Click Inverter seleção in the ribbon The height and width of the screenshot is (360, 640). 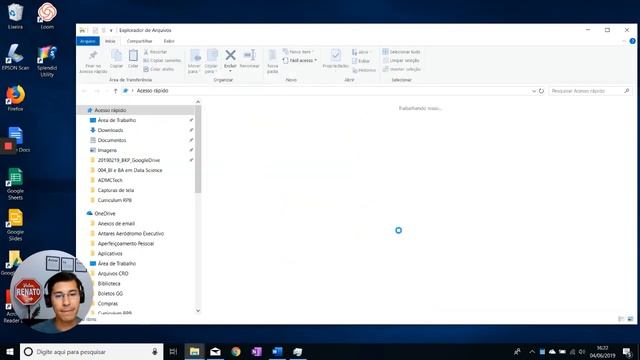click(x=402, y=69)
